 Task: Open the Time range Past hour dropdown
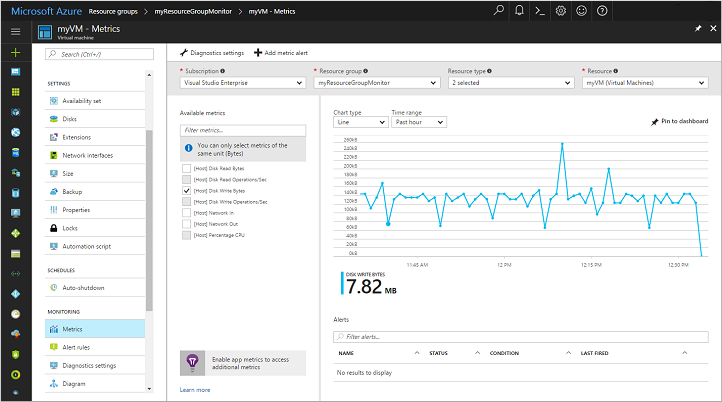pos(419,122)
